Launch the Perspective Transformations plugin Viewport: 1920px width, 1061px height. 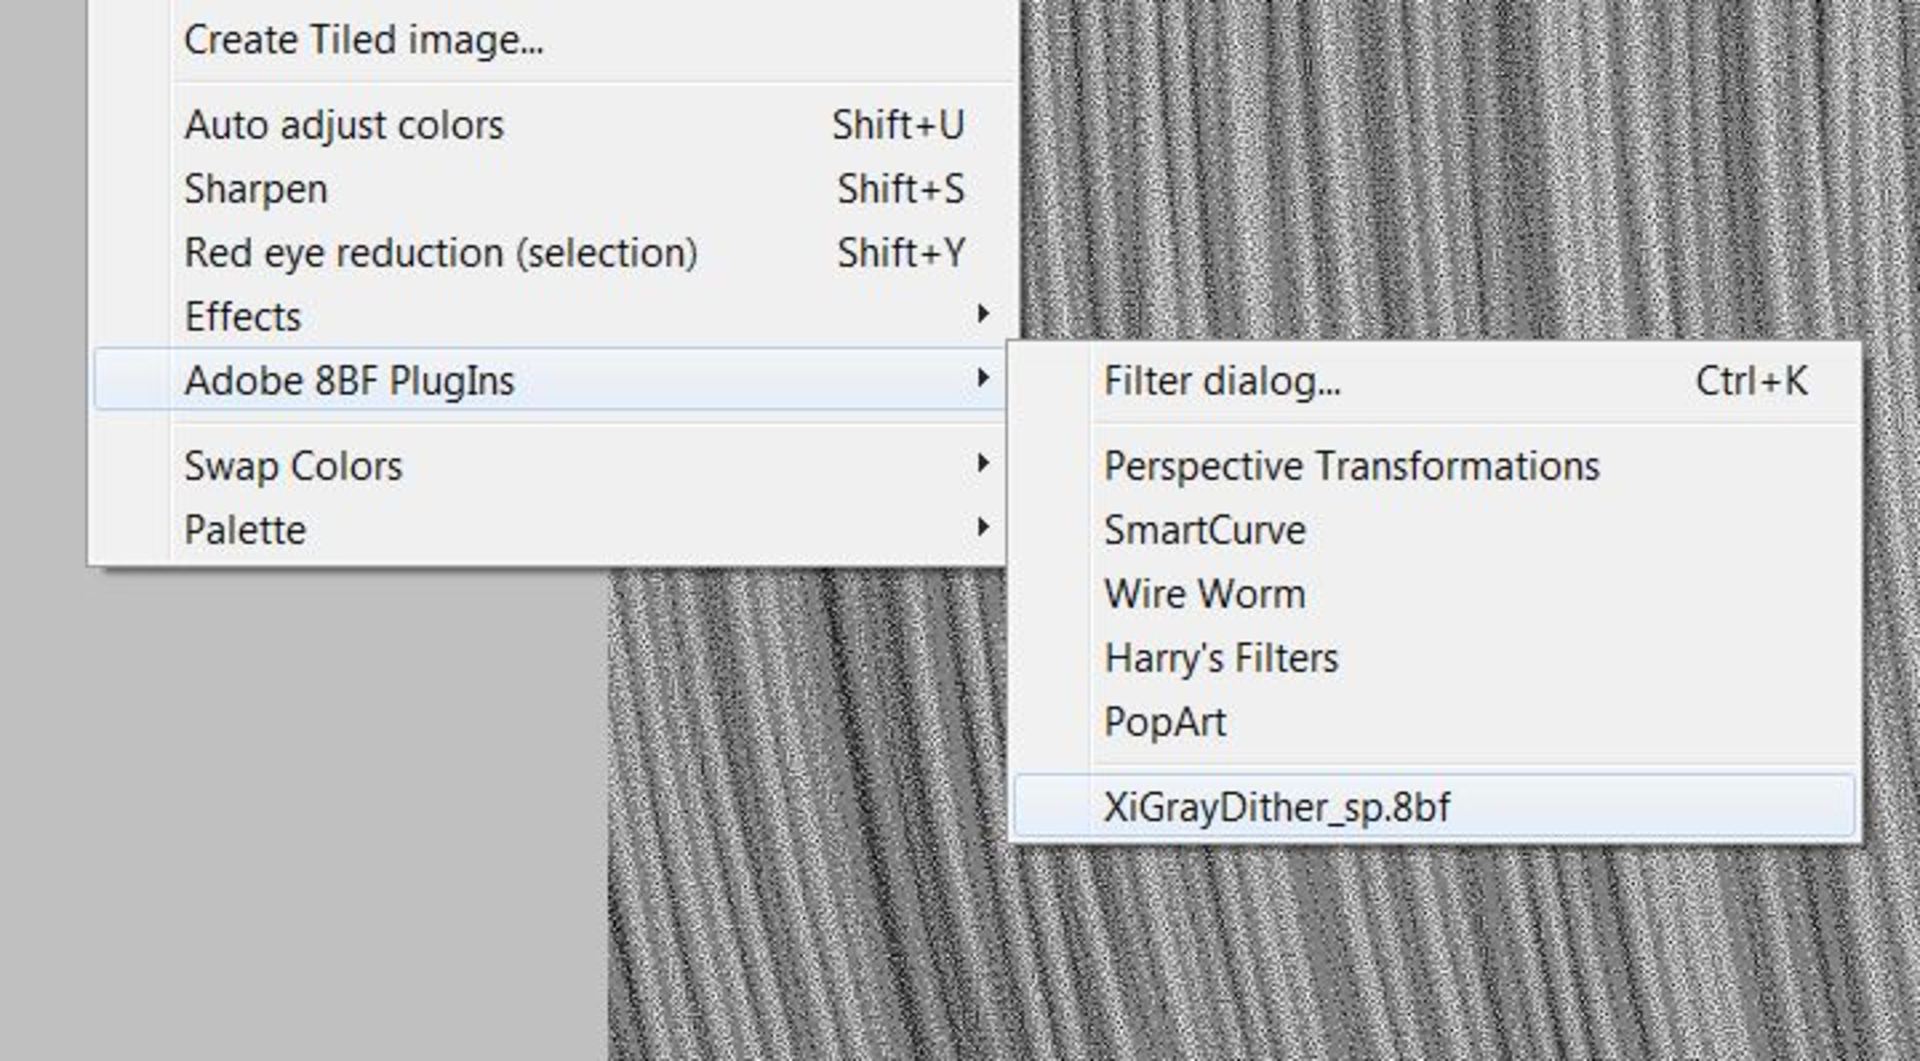tap(1351, 467)
